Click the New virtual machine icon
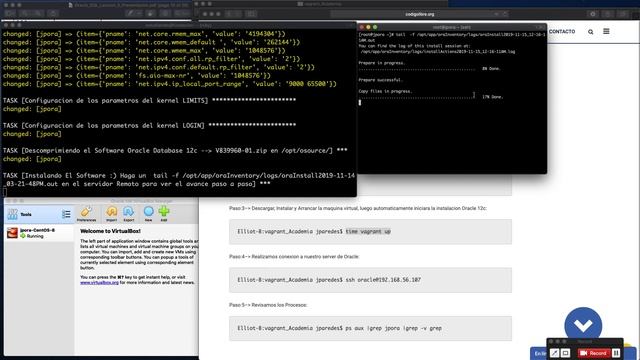This screenshot has height=360, width=640. coord(149,214)
